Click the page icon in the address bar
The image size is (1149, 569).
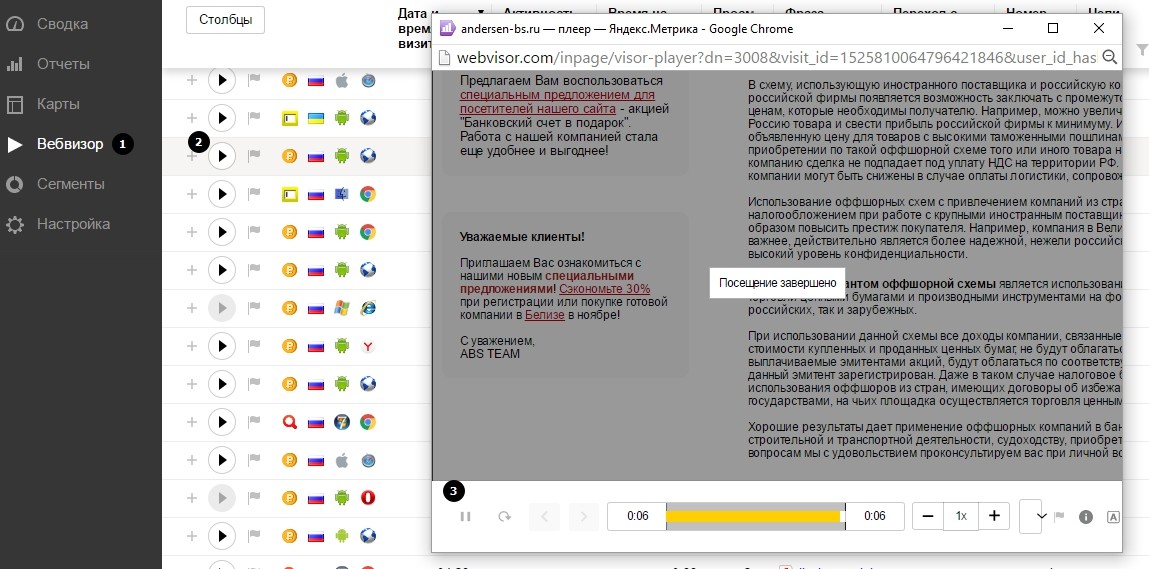[443, 56]
